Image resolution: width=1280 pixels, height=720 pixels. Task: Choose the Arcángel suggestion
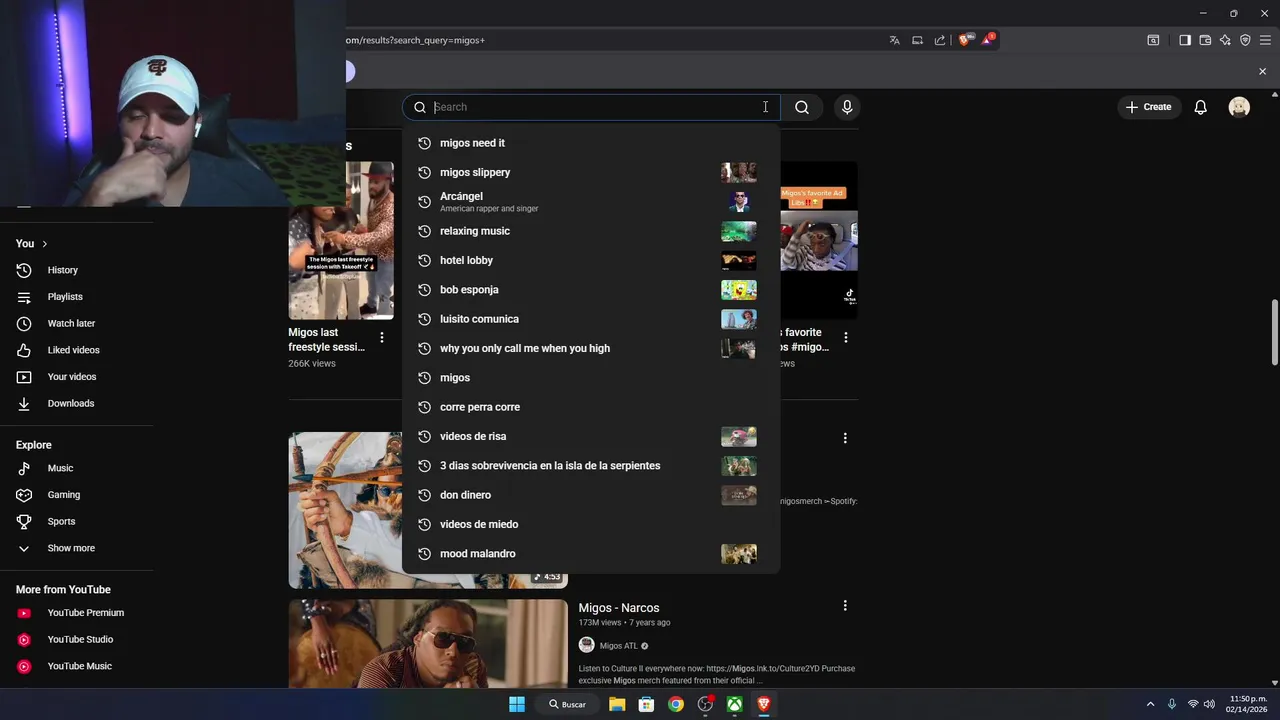tap(591, 202)
